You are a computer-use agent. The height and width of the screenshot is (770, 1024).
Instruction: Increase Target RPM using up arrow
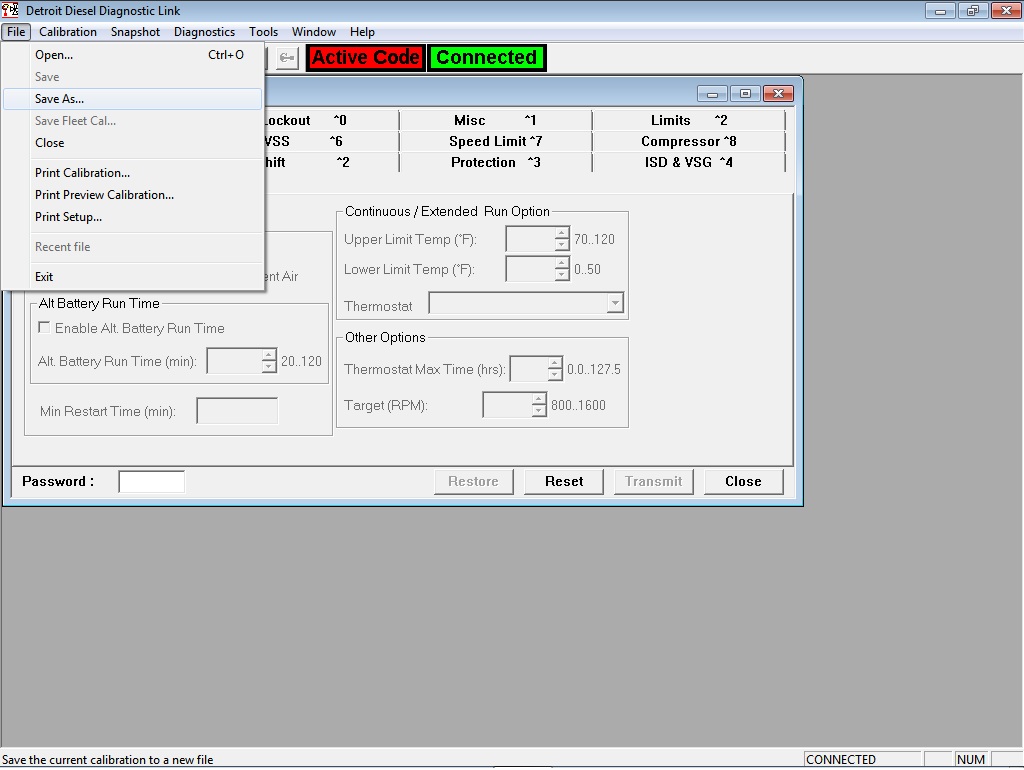pos(539,399)
